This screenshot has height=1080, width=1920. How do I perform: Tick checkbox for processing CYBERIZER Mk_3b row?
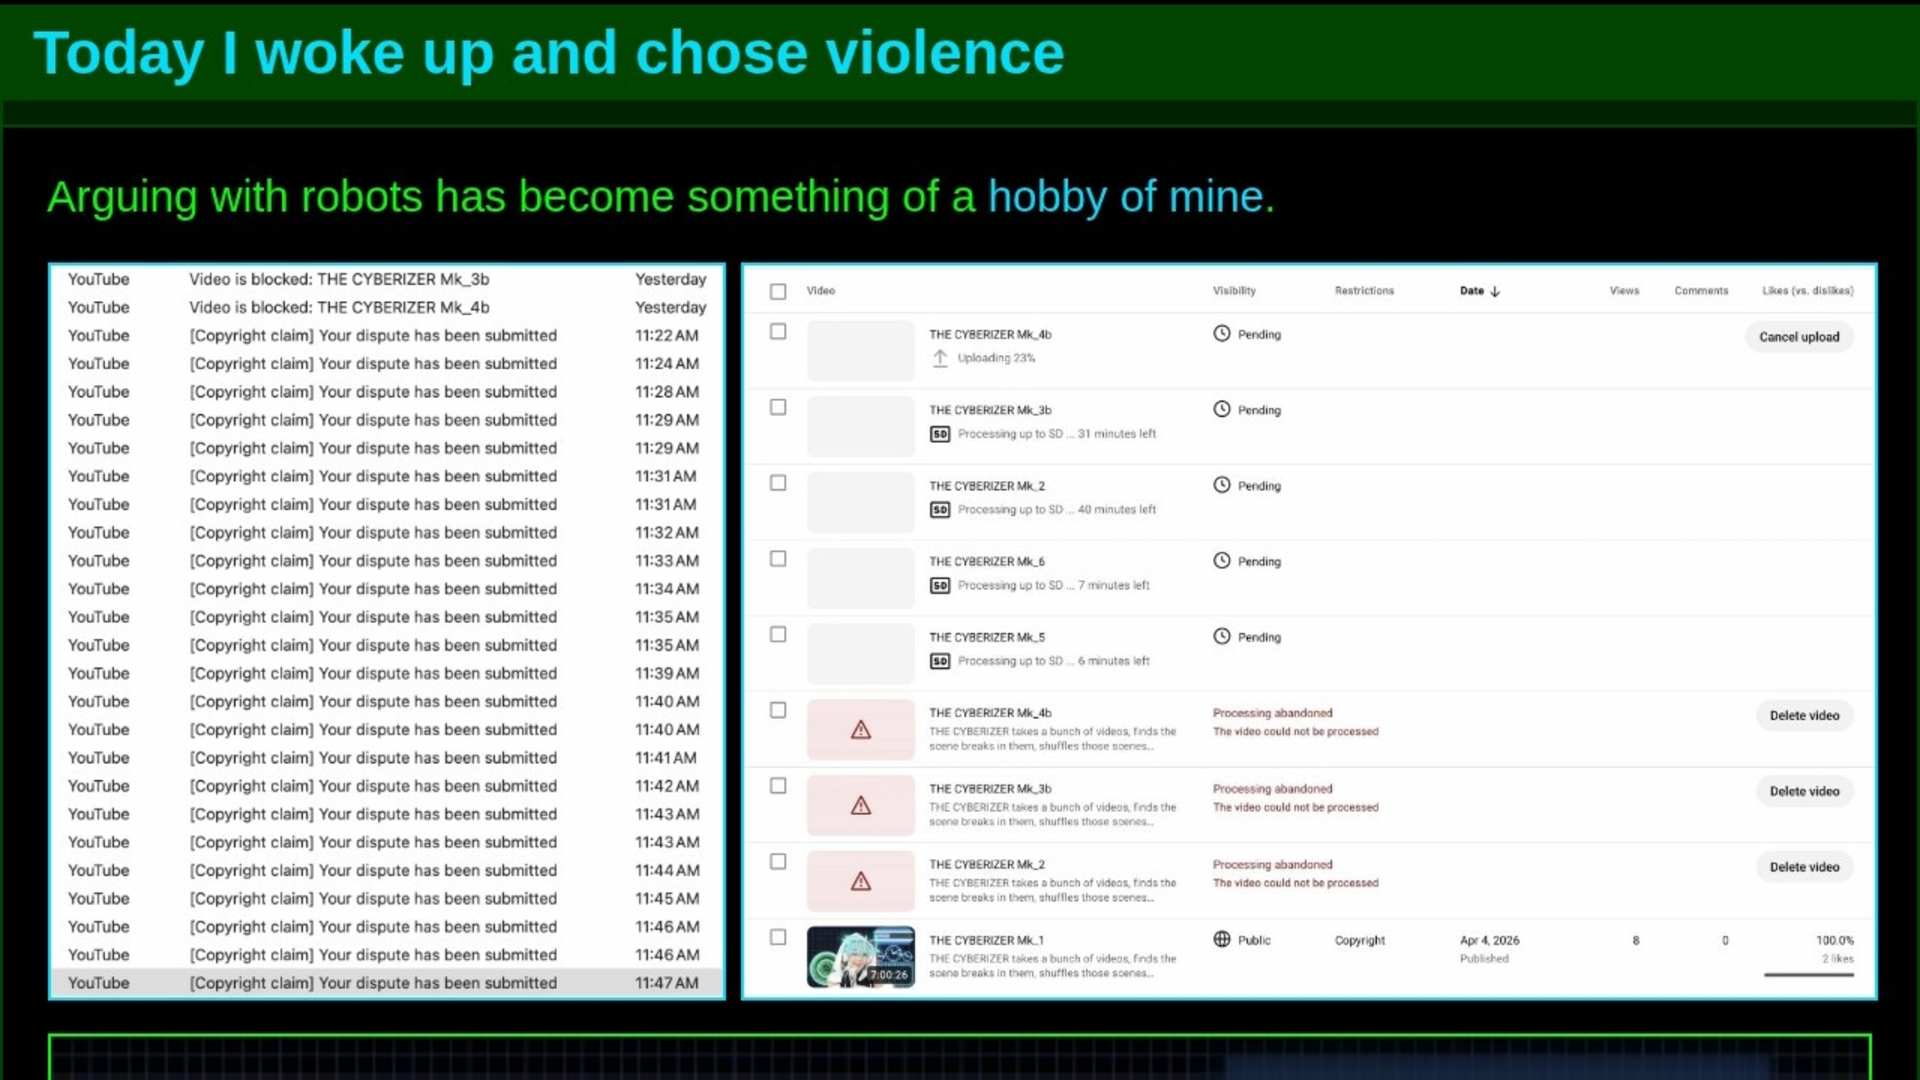point(778,408)
